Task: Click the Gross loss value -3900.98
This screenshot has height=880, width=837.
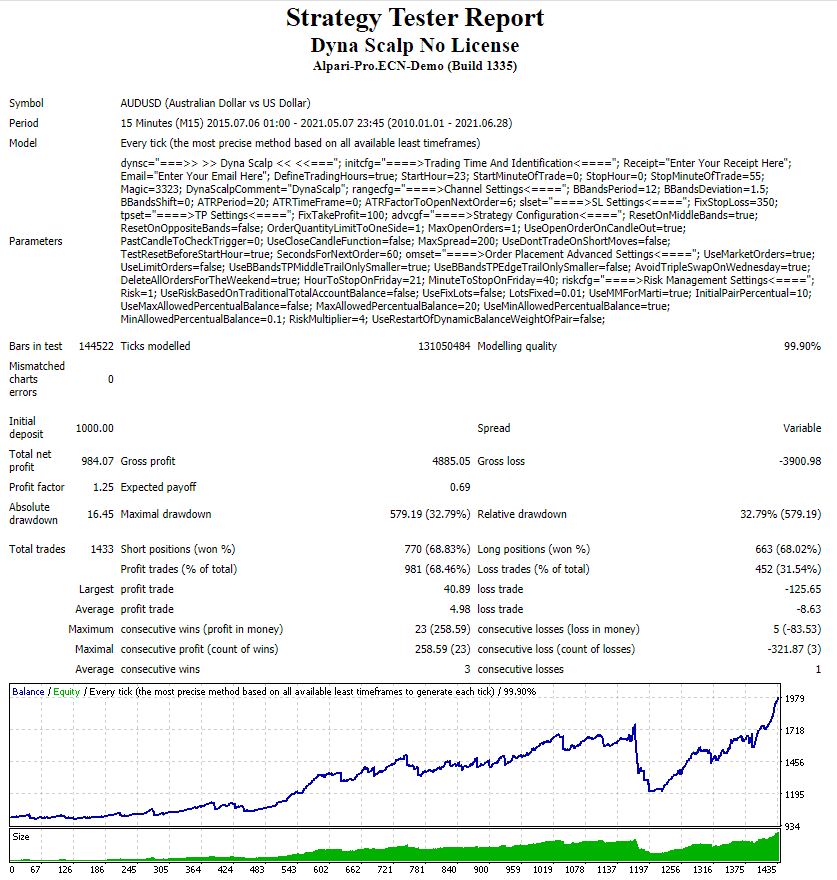Action: coord(800,461)
